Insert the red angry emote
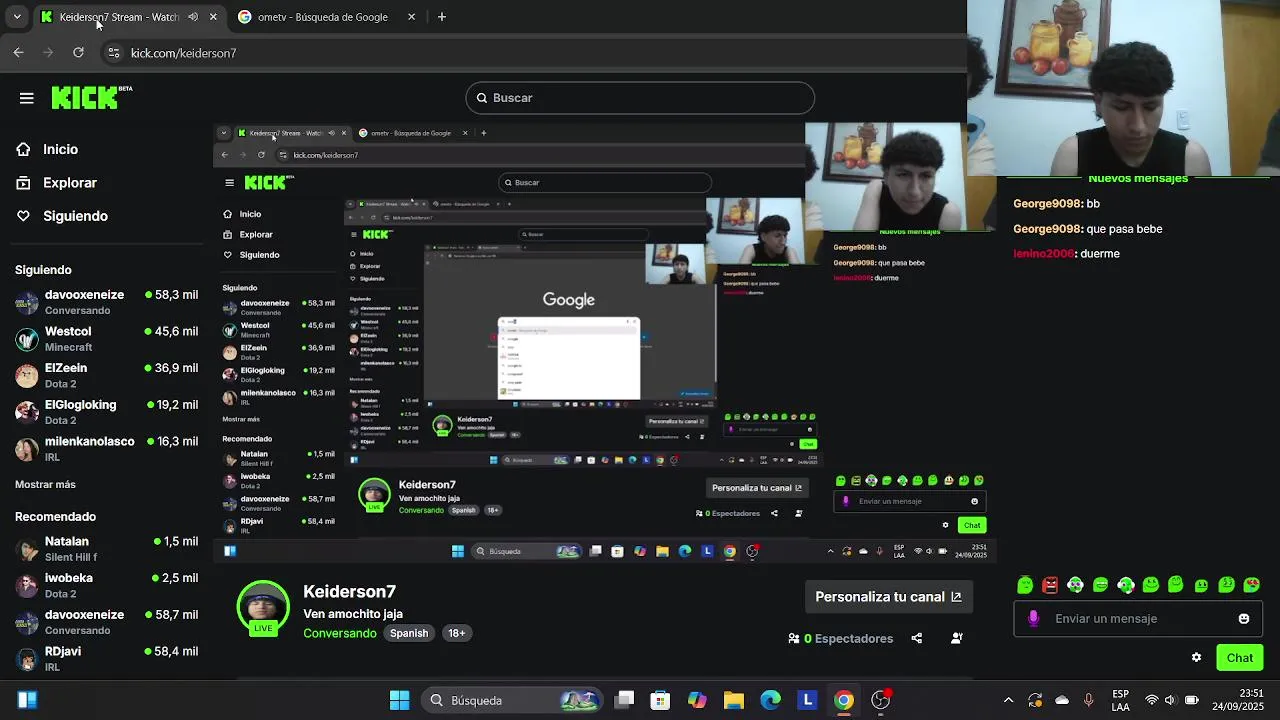The image size is (1280, 720). (x=1050, y=585)
